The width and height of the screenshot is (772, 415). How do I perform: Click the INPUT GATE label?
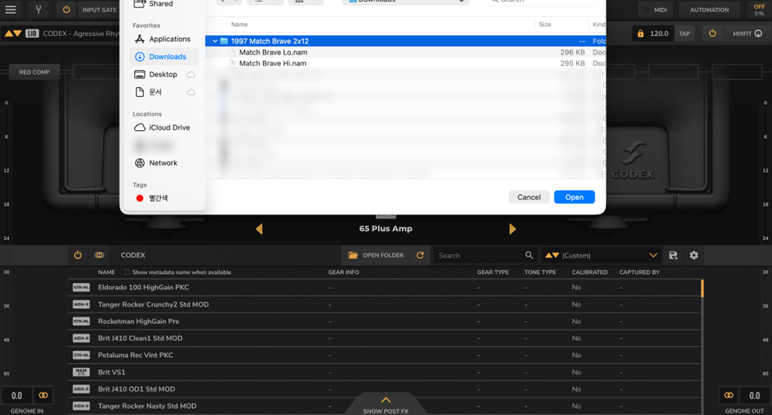99,10
